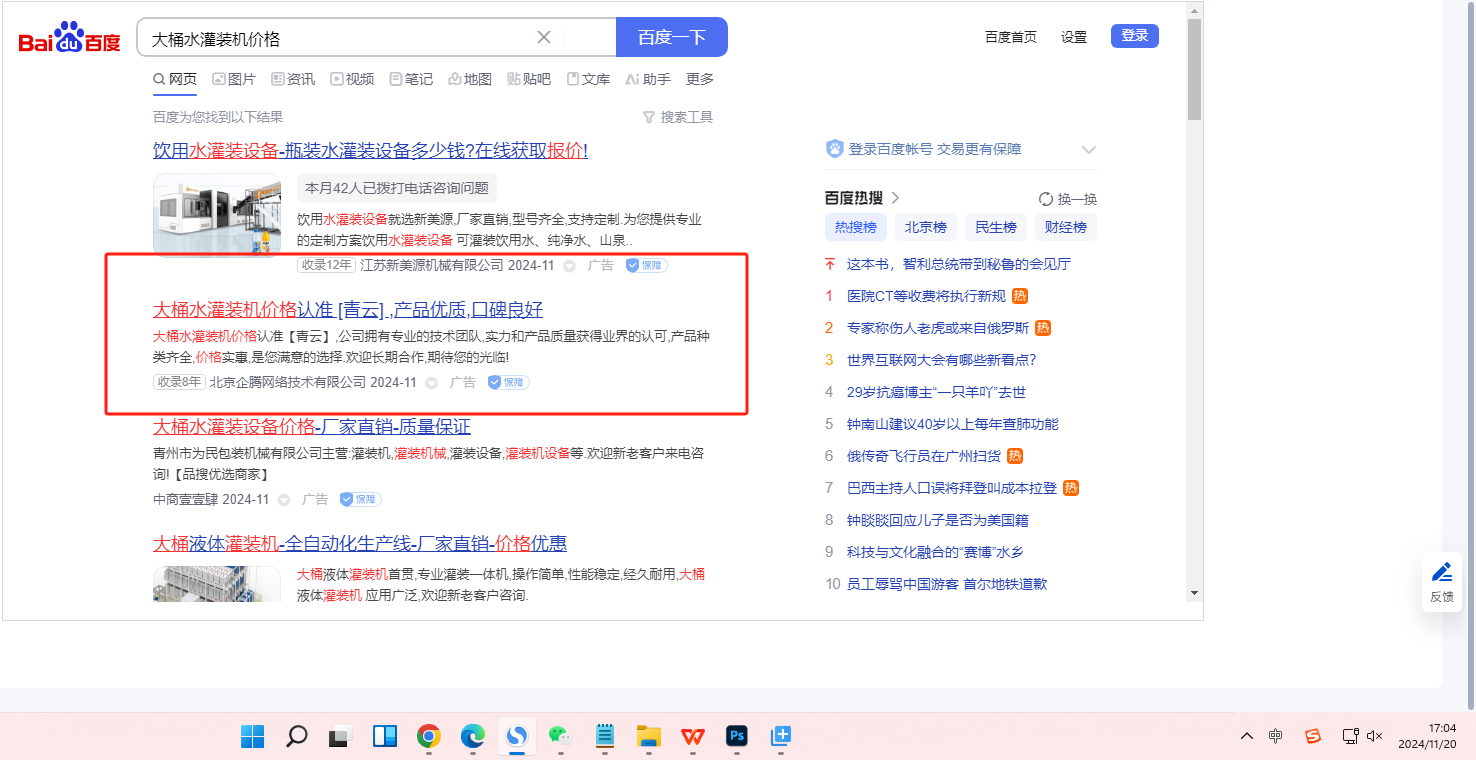Switch to the 图片 search tab

(233, 79)
